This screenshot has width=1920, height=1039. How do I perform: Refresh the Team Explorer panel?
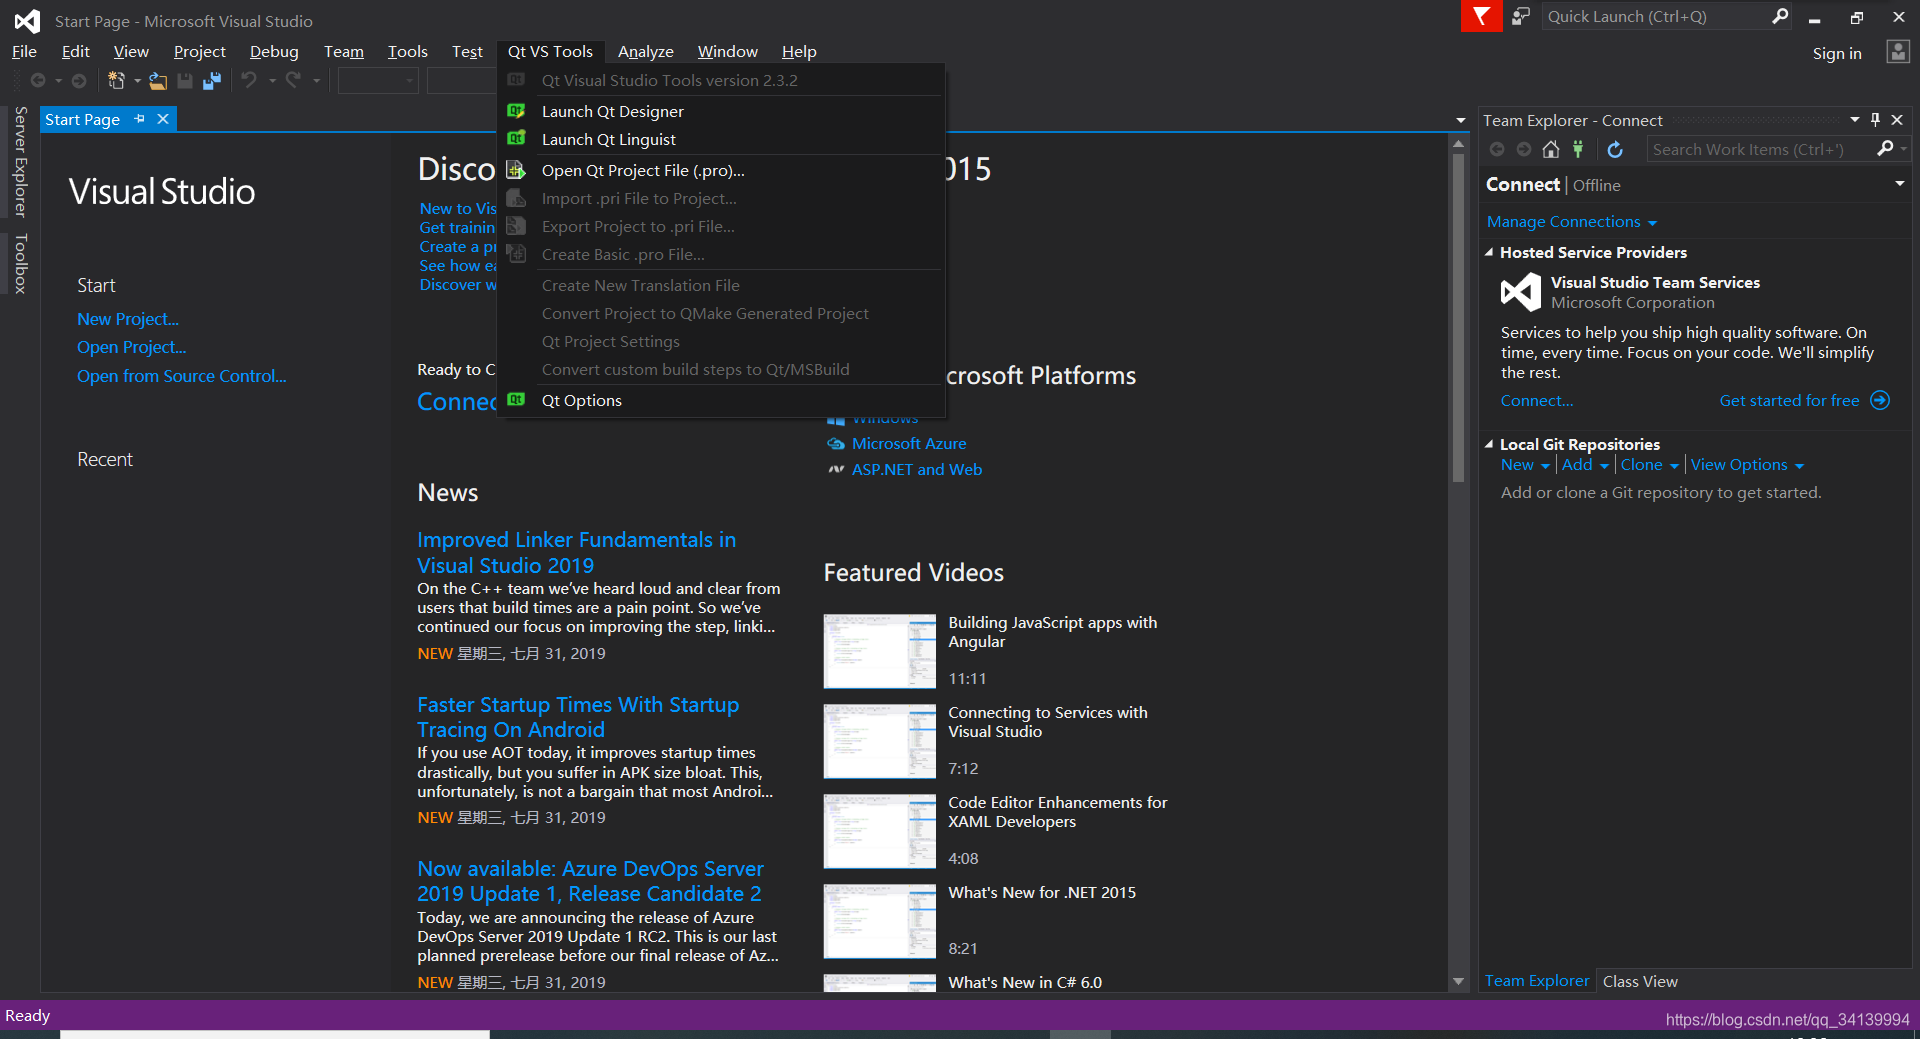(x=1615, y=149)
